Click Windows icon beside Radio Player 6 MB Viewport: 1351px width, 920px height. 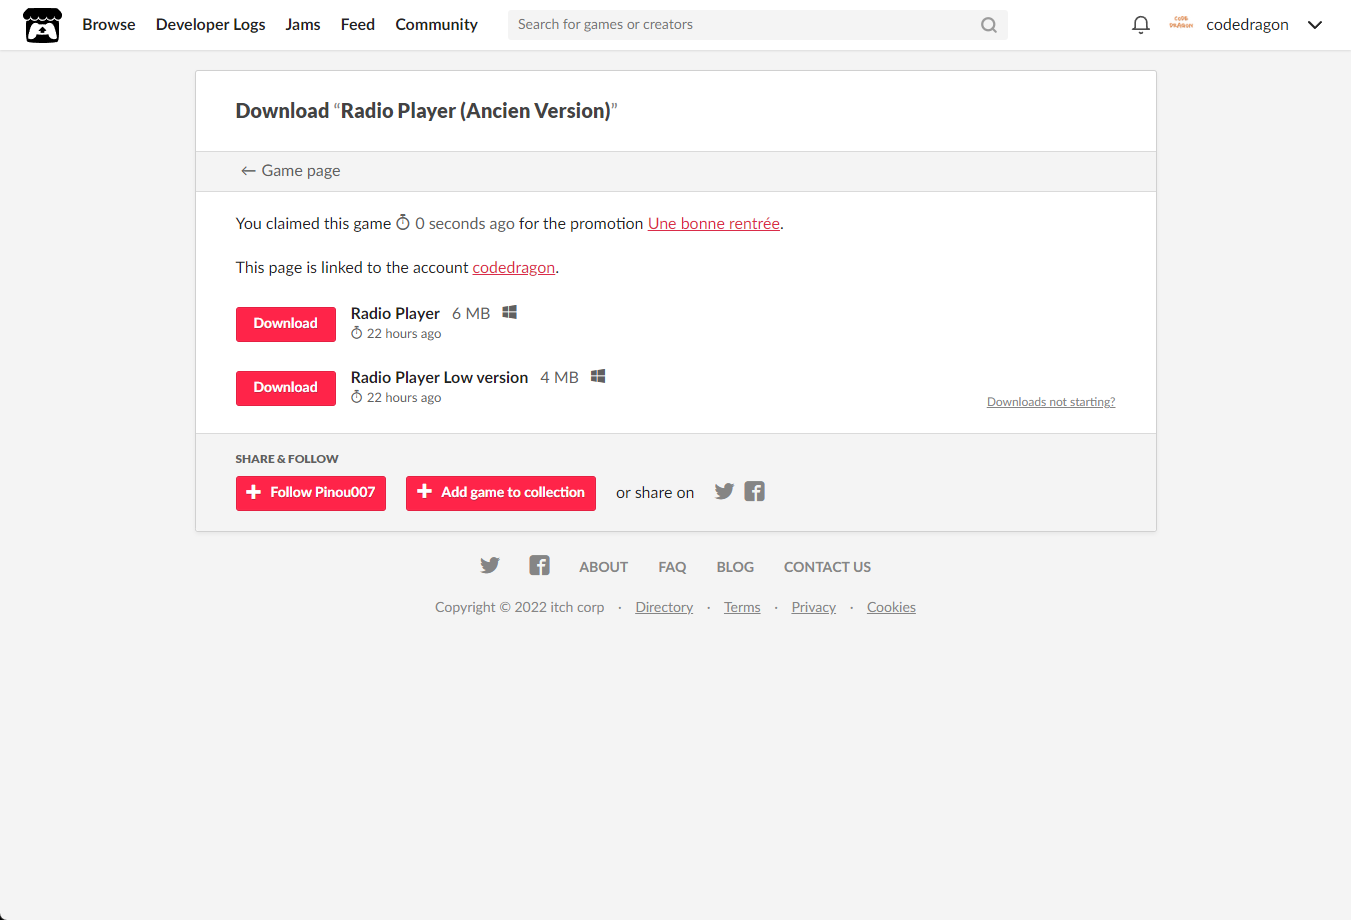coord(510,313)
